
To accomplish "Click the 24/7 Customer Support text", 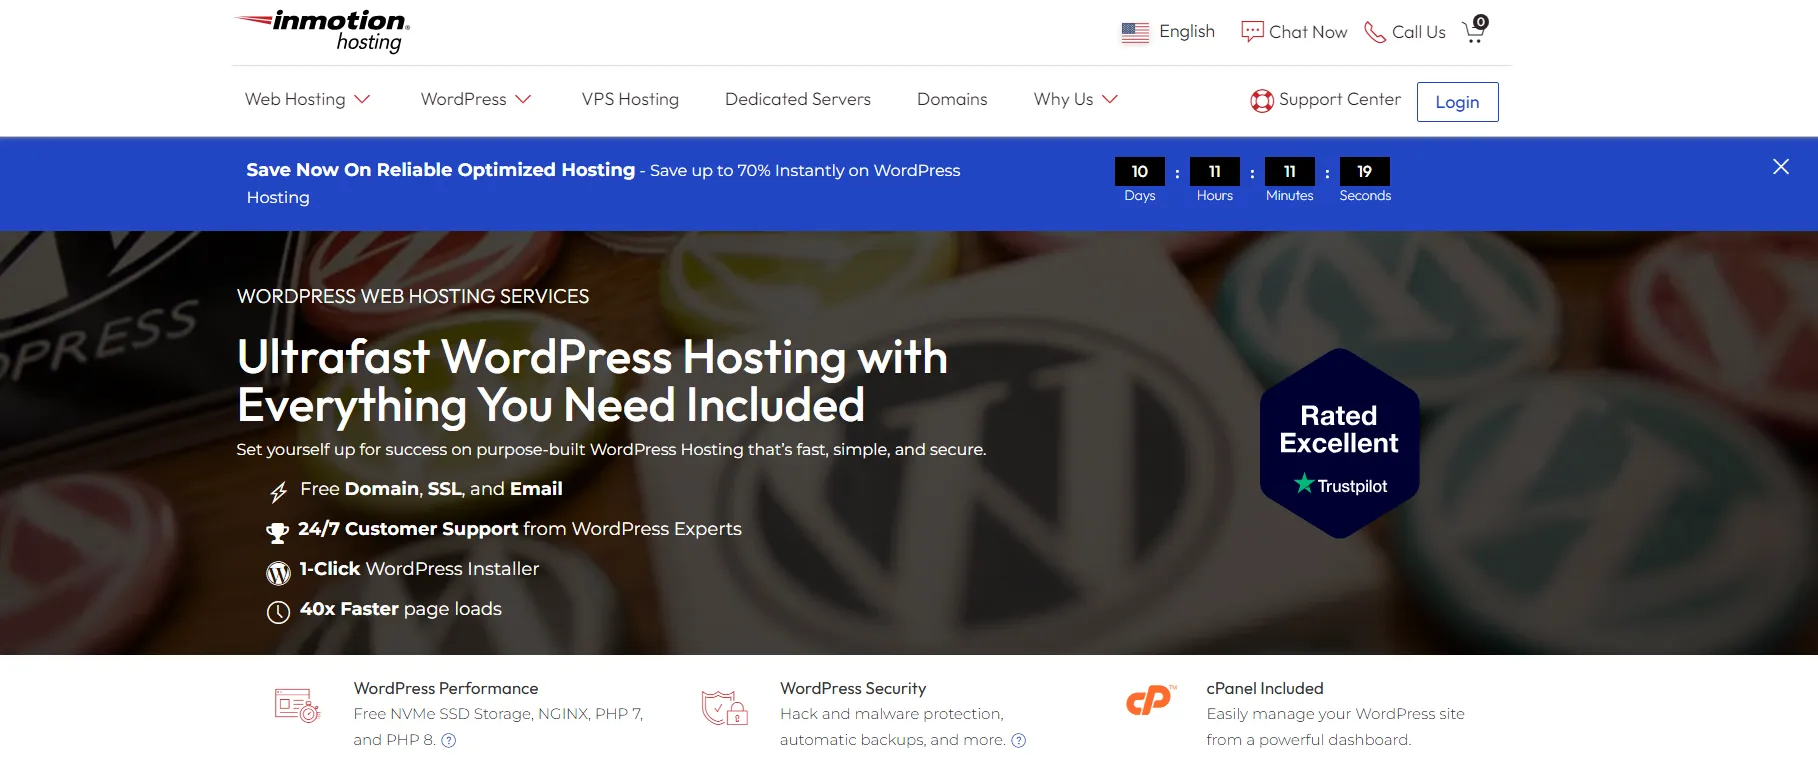I will click(x=408, y=529).
